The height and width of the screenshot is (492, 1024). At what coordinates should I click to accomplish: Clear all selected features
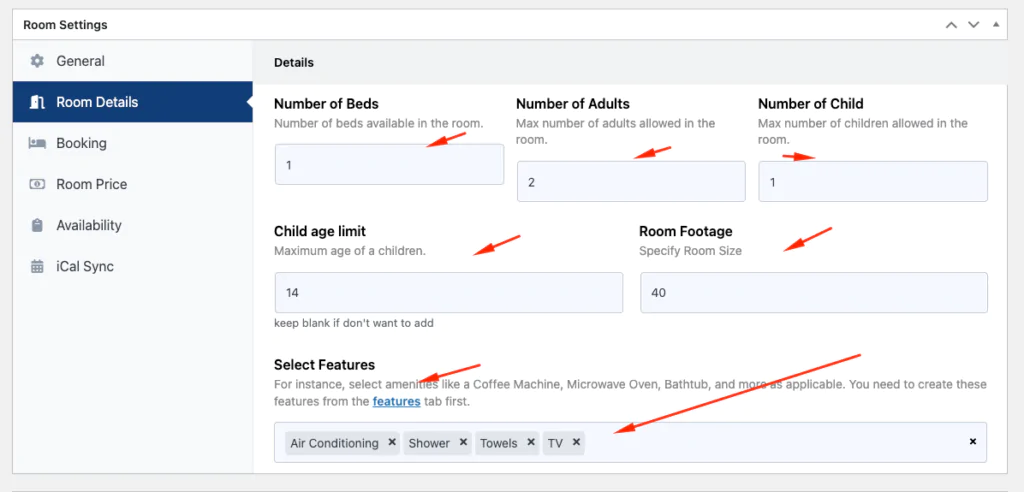(x=972, y=442)
